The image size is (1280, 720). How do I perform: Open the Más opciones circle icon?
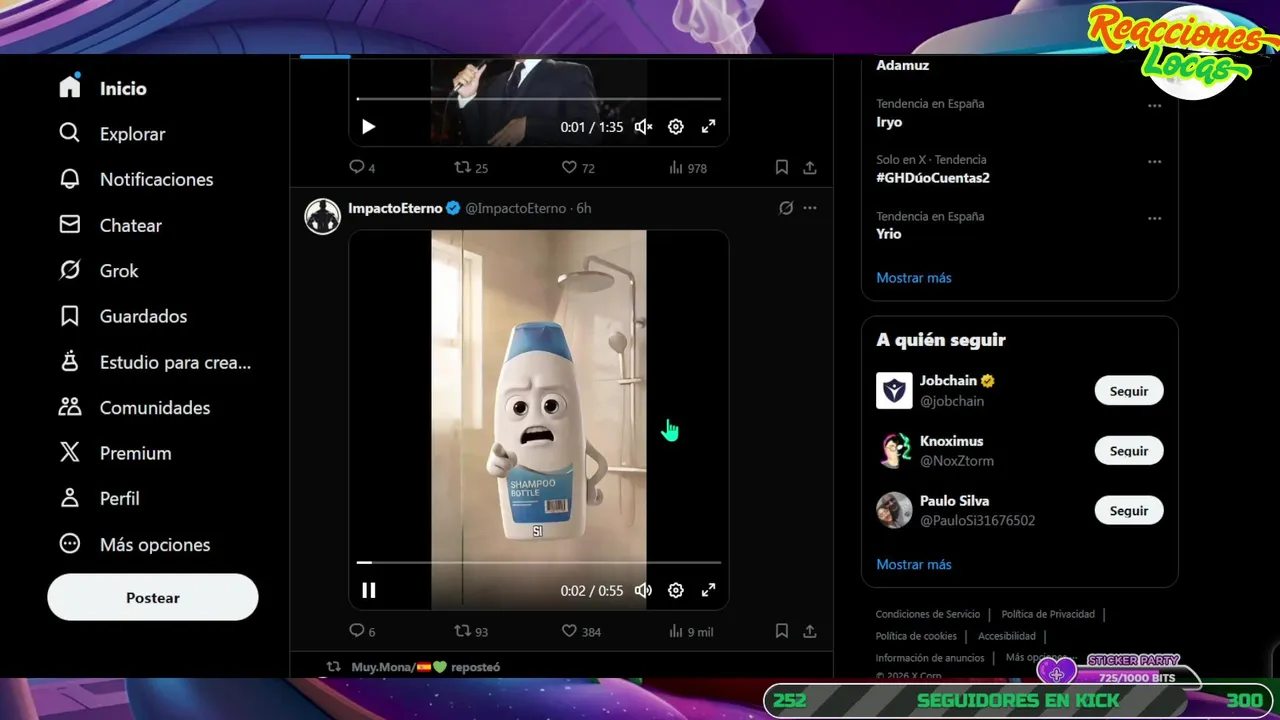69,544
